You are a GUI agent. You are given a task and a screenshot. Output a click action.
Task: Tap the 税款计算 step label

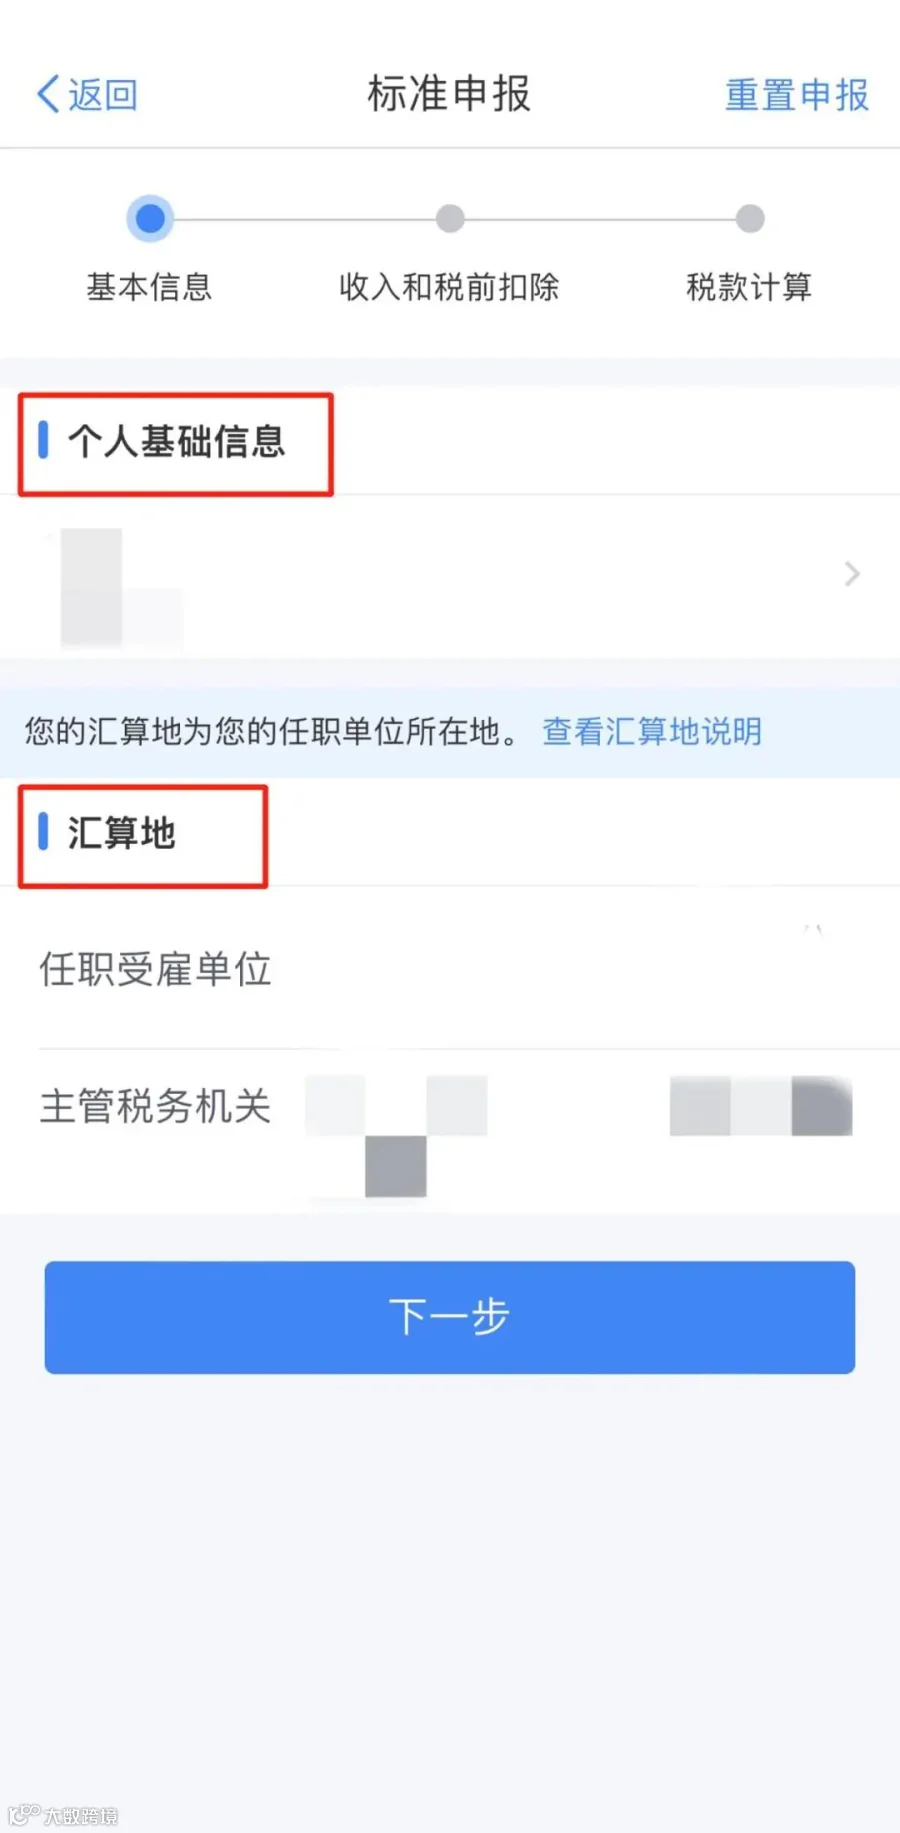pos(749,287)
